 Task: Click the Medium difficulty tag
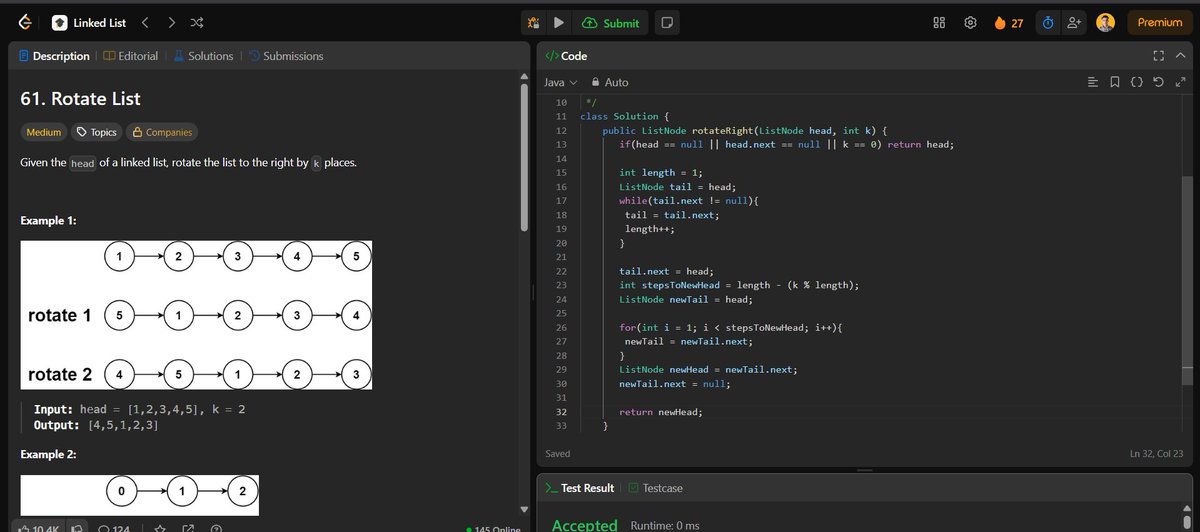(x=43, y=132)
